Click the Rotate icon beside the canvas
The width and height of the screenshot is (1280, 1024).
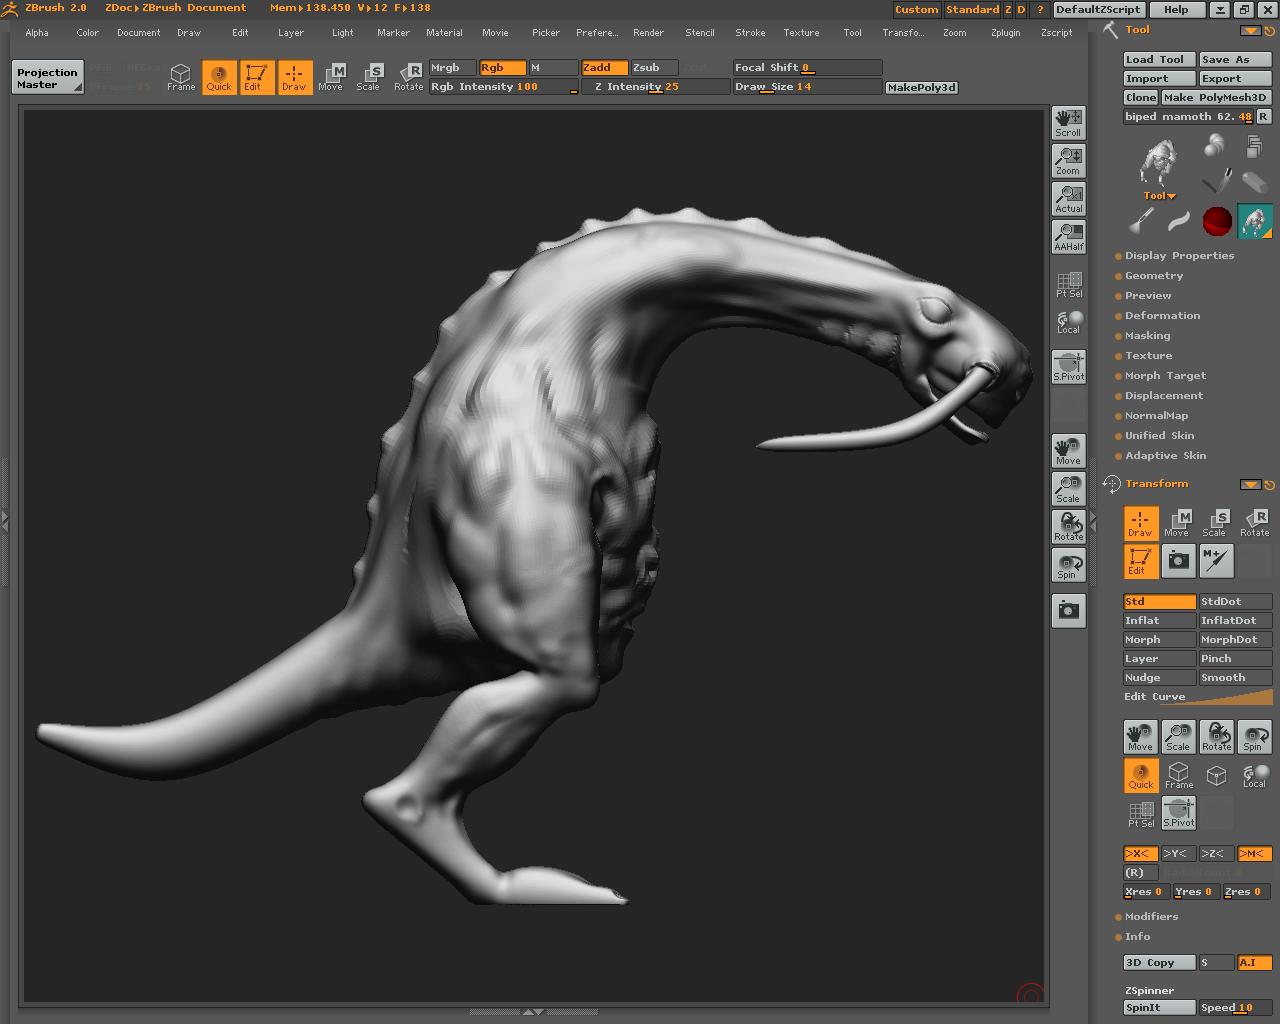1068,527
